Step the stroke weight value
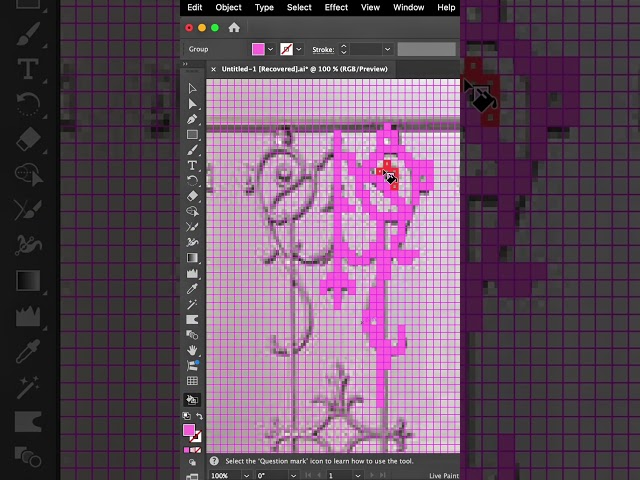 coord(344,49)
